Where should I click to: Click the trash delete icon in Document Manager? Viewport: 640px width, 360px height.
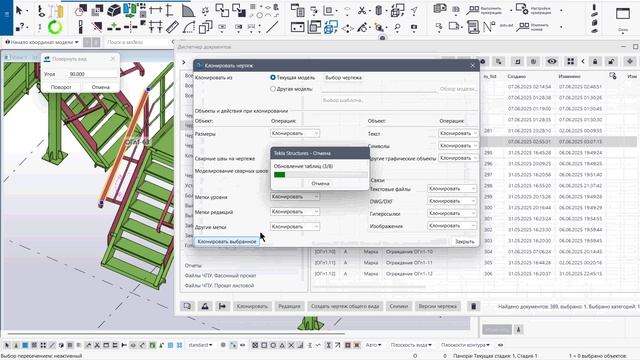(x=473, y=306)
